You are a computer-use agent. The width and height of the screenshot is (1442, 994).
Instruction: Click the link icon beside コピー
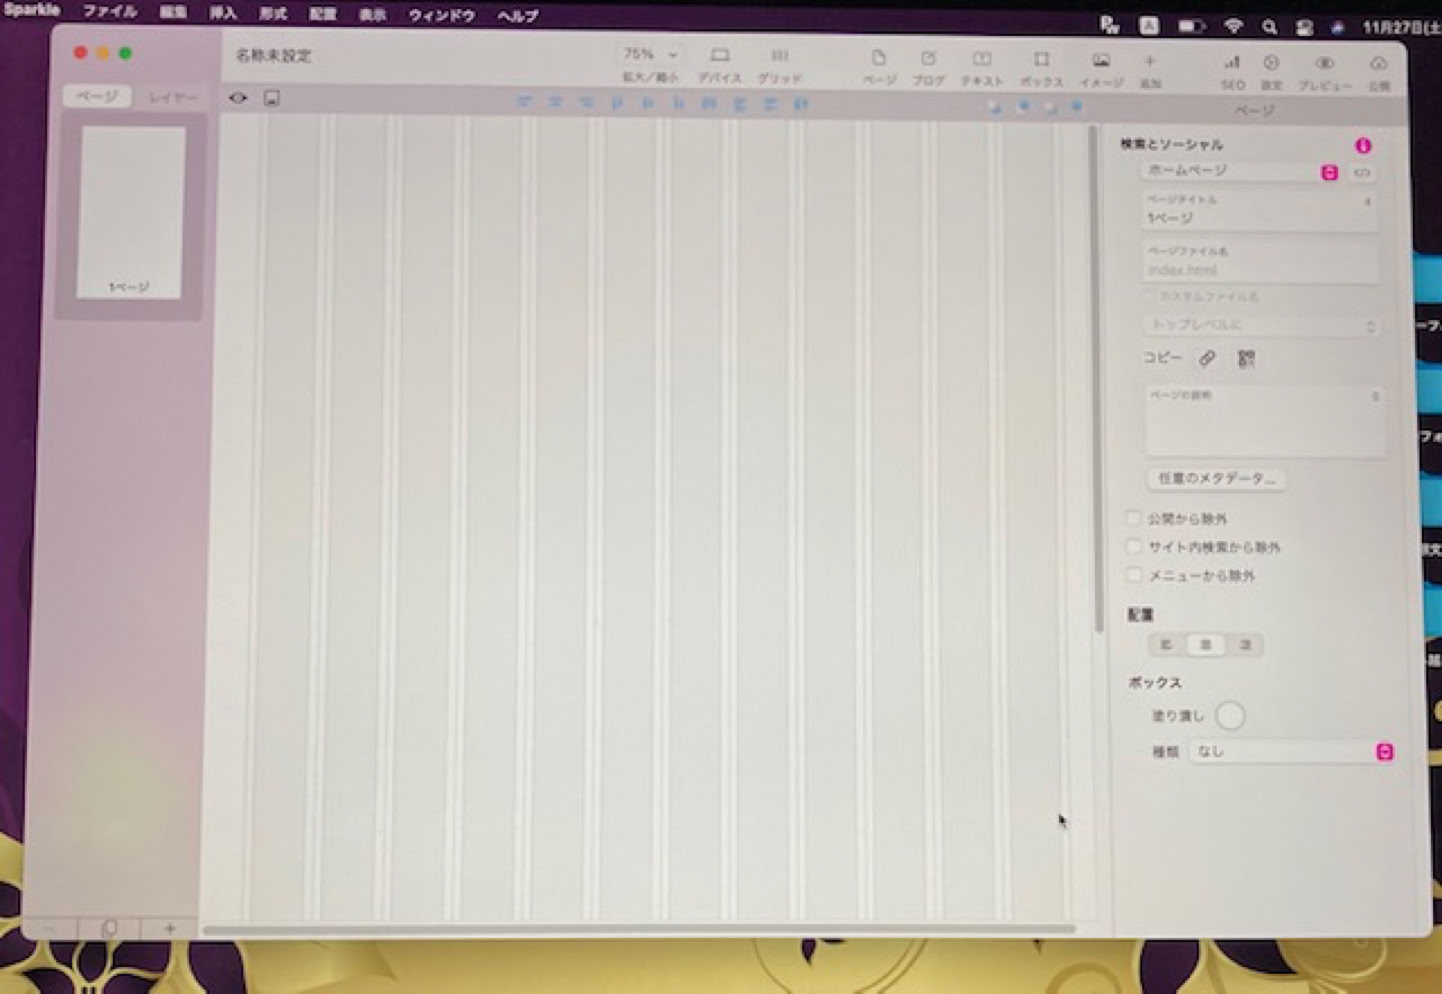coord(1208,358)
